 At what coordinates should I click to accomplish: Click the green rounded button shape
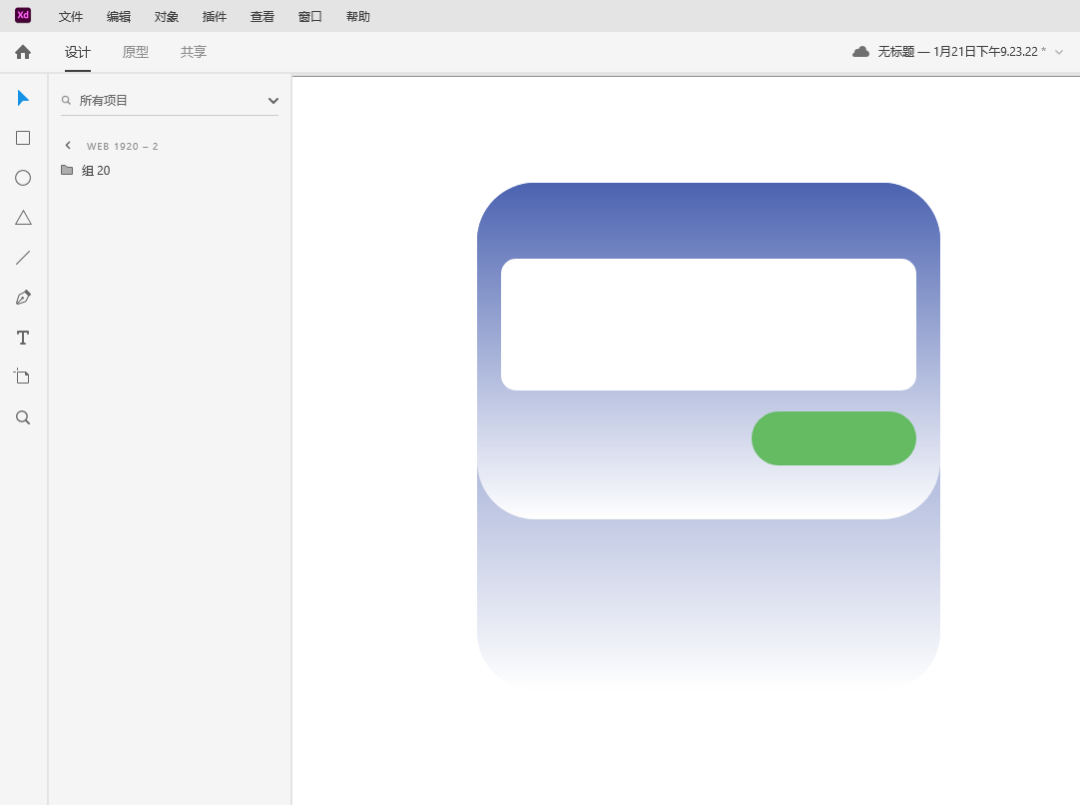click(833, 438)
